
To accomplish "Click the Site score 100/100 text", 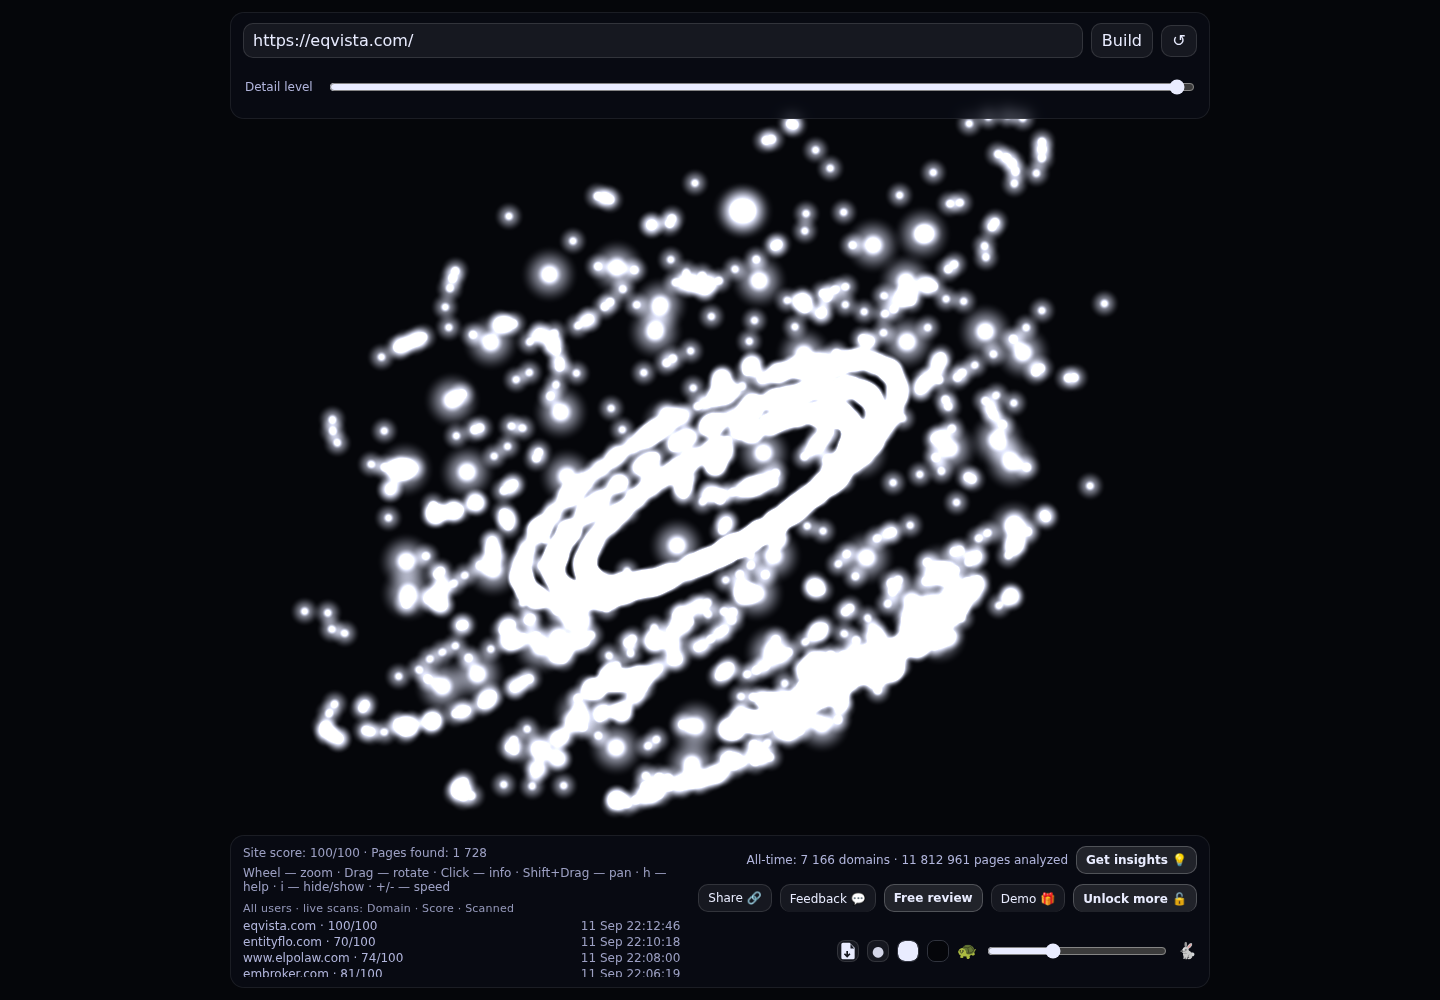I will [301, 853].
